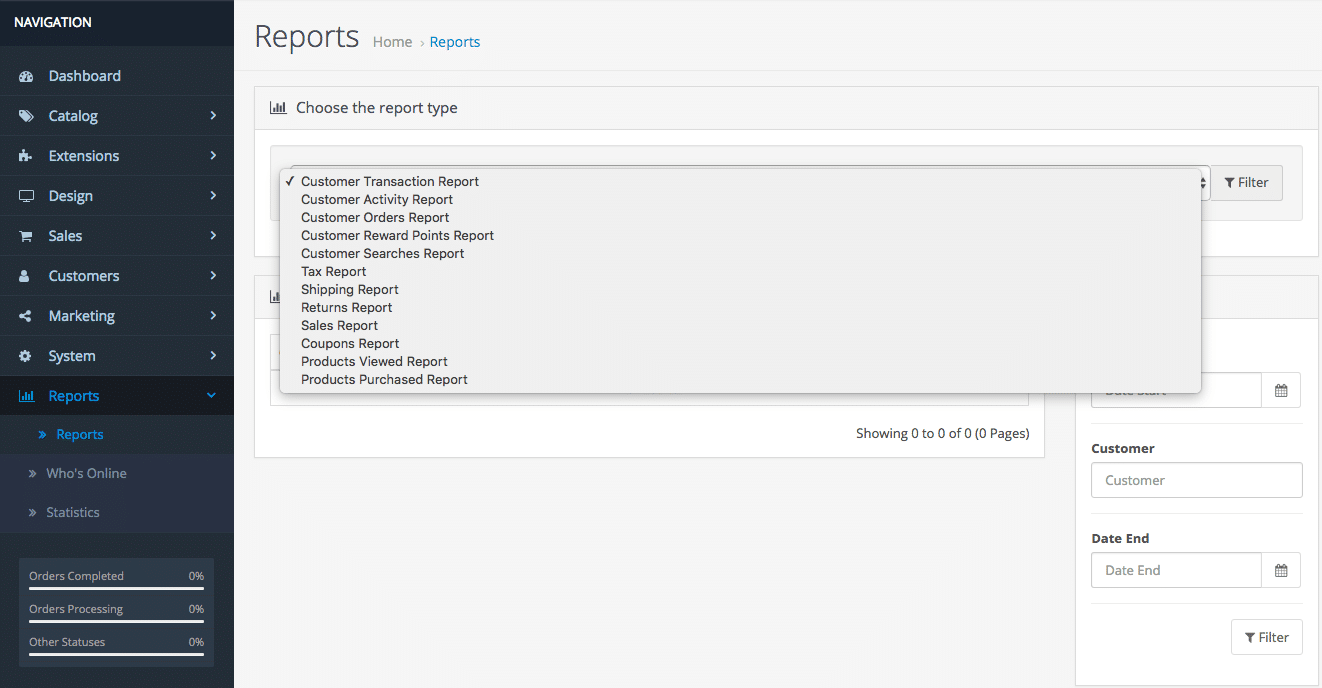This screenshot has width=1322, height=688.
Task: Click the Customers person icon
Action: click(26, 276)
